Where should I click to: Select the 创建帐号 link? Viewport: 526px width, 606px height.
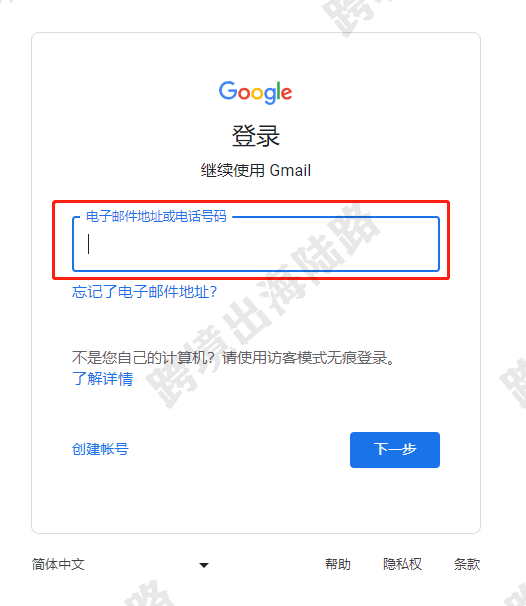click(x=100, y=449)
